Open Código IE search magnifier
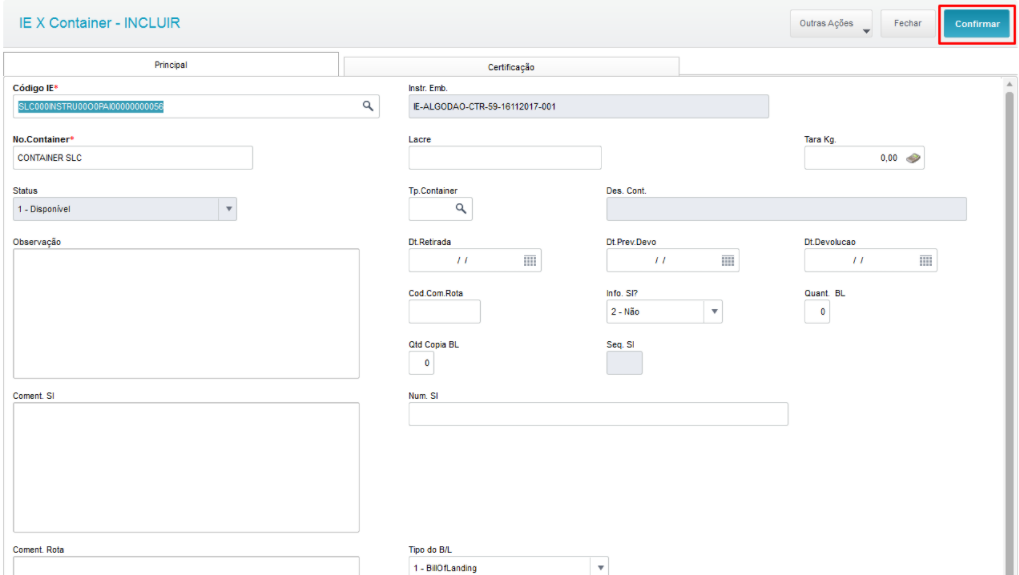The height and width of the screenshot is (575, 1019). click(368, 106)
